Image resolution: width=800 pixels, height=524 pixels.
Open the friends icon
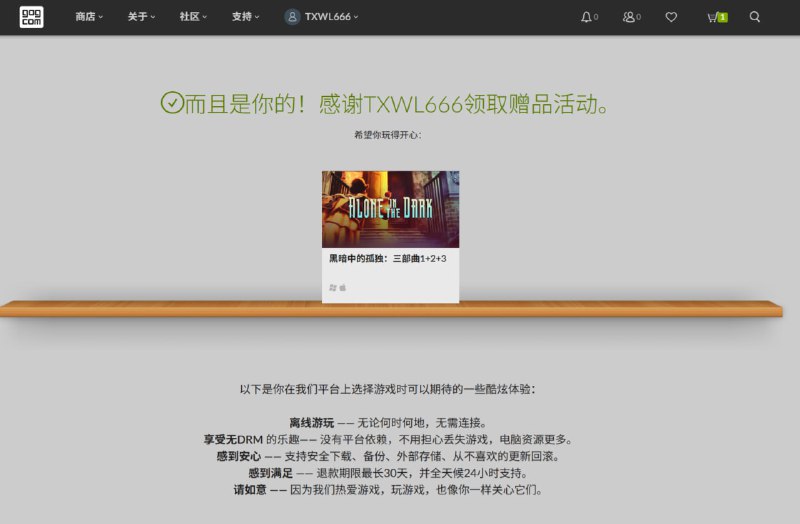[x=632, y=17]
